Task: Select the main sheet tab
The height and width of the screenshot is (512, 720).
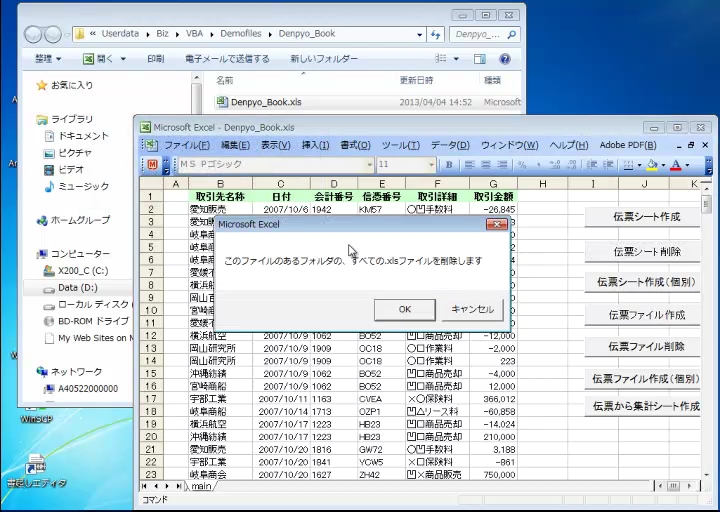Action: click(201, 487)
